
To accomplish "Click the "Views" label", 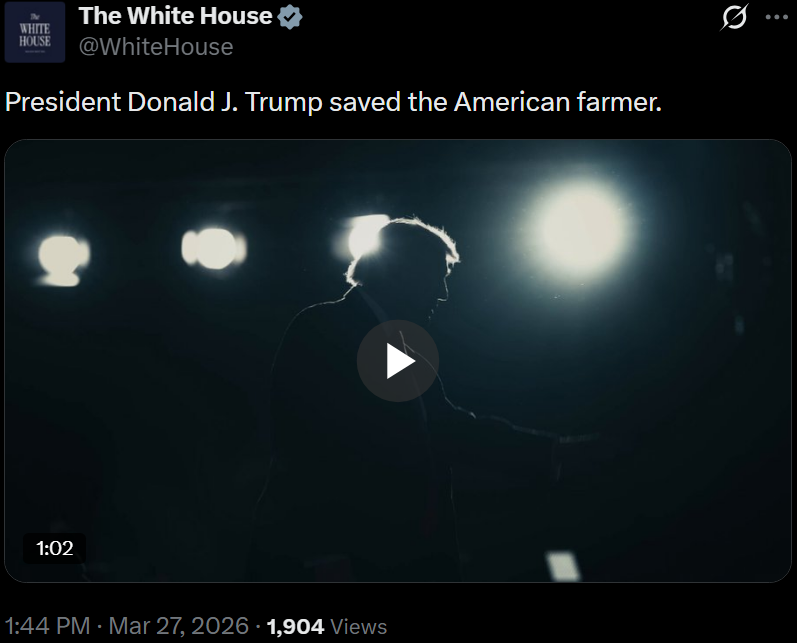I will (358, 627).
